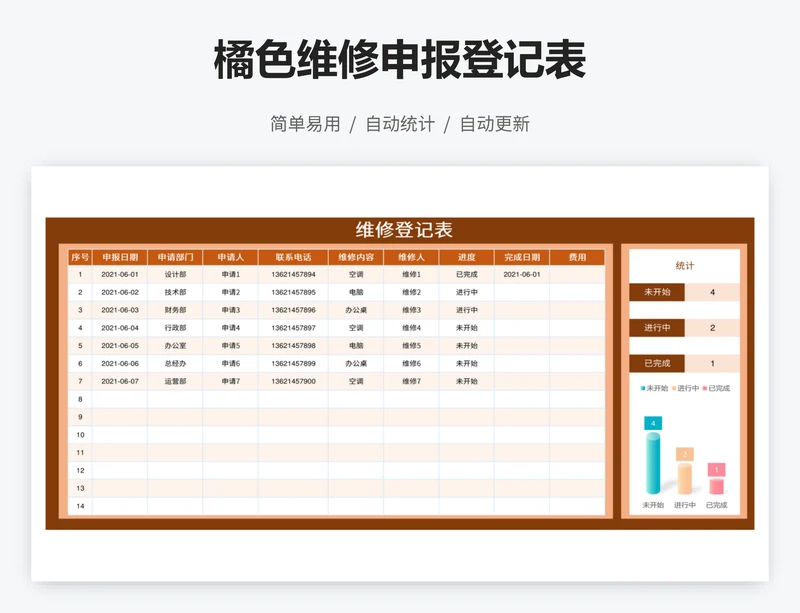Select date cell 2021-06-01 in 申报日期 column
Viewport: 800px width, 613px height.
(x=120, y=275)
